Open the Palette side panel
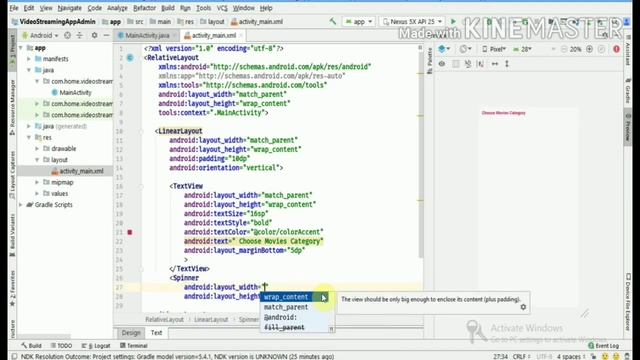640x360 pixels. [x=429, y=61]
